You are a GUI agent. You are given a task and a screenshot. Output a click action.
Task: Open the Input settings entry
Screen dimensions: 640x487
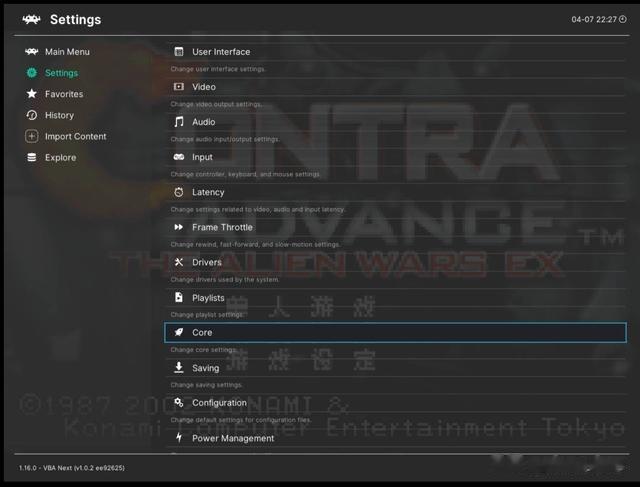[x=396, y=157]
